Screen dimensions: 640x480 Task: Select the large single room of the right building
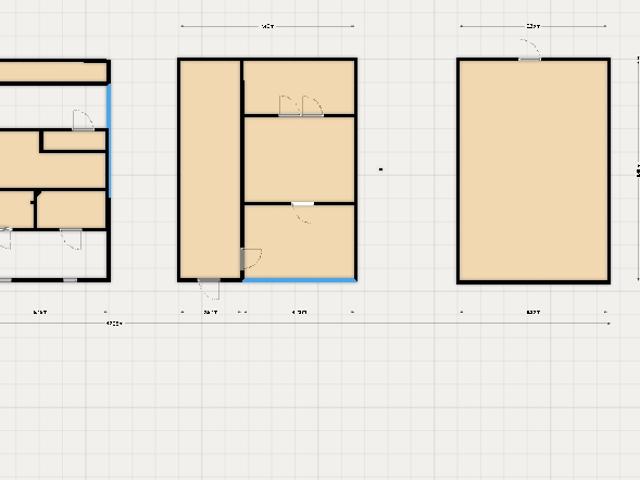pyautogui.click(x=533, y=171)
